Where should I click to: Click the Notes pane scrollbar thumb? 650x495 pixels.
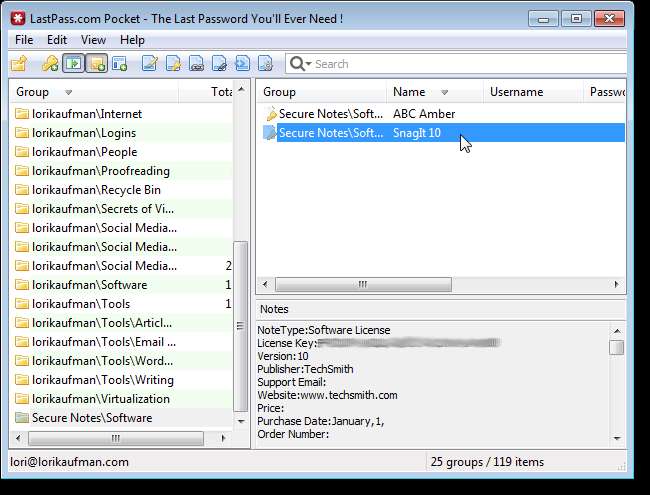point(617,347)
